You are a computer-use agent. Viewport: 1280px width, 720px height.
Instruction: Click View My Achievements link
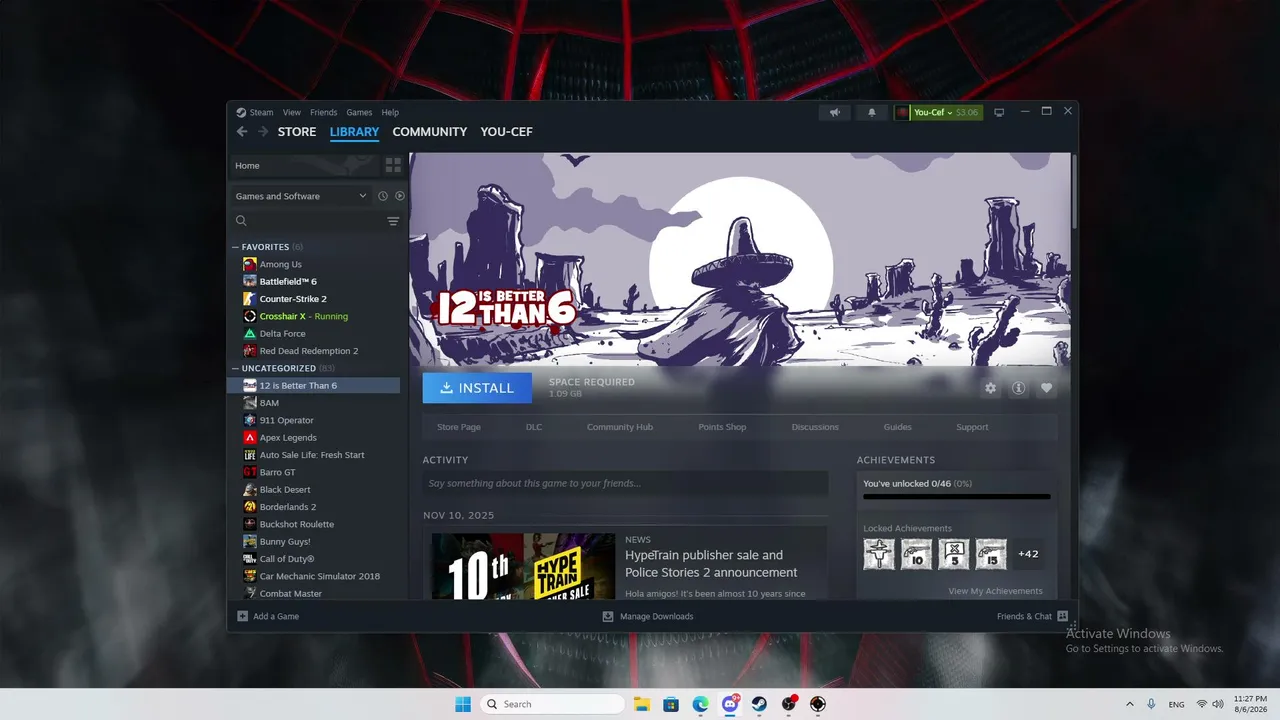(x=995, y=591)
